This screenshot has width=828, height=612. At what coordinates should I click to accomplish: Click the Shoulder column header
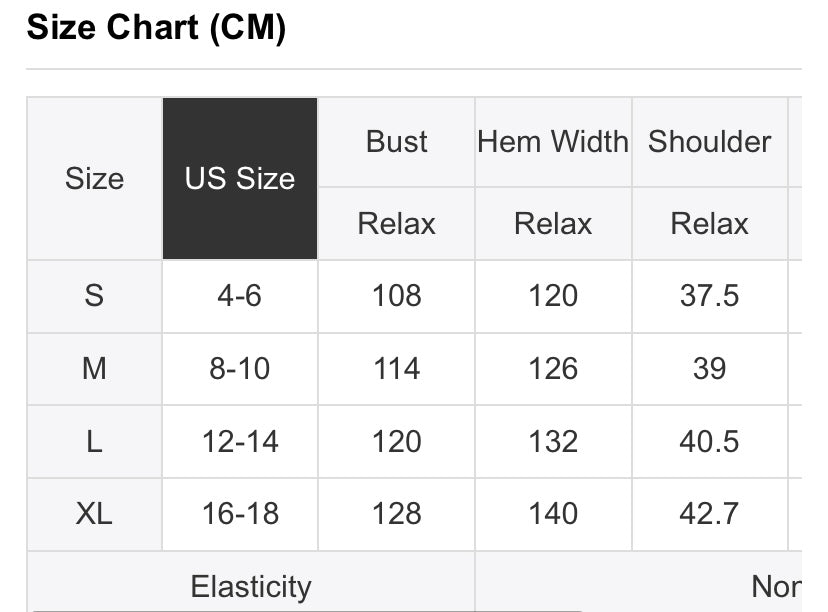[709, 142]
